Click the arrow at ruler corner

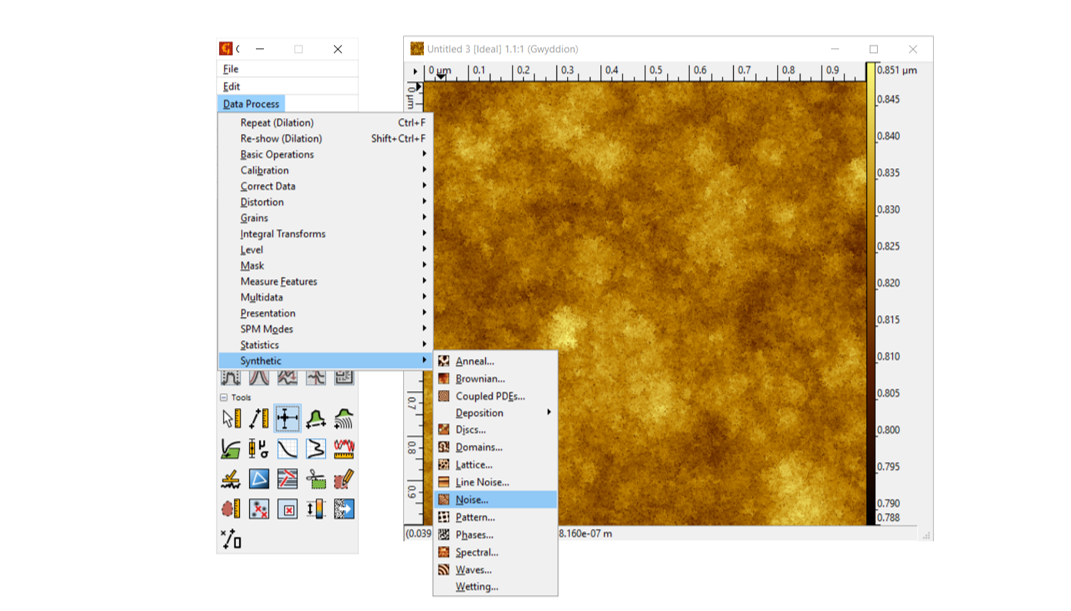pyautogui.click(x=416, y=71)
